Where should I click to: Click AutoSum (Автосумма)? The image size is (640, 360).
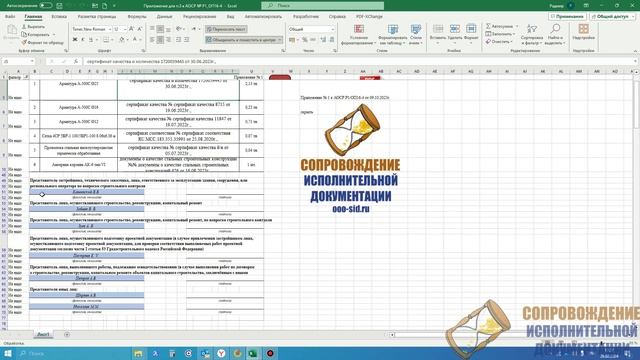(501, 26)
